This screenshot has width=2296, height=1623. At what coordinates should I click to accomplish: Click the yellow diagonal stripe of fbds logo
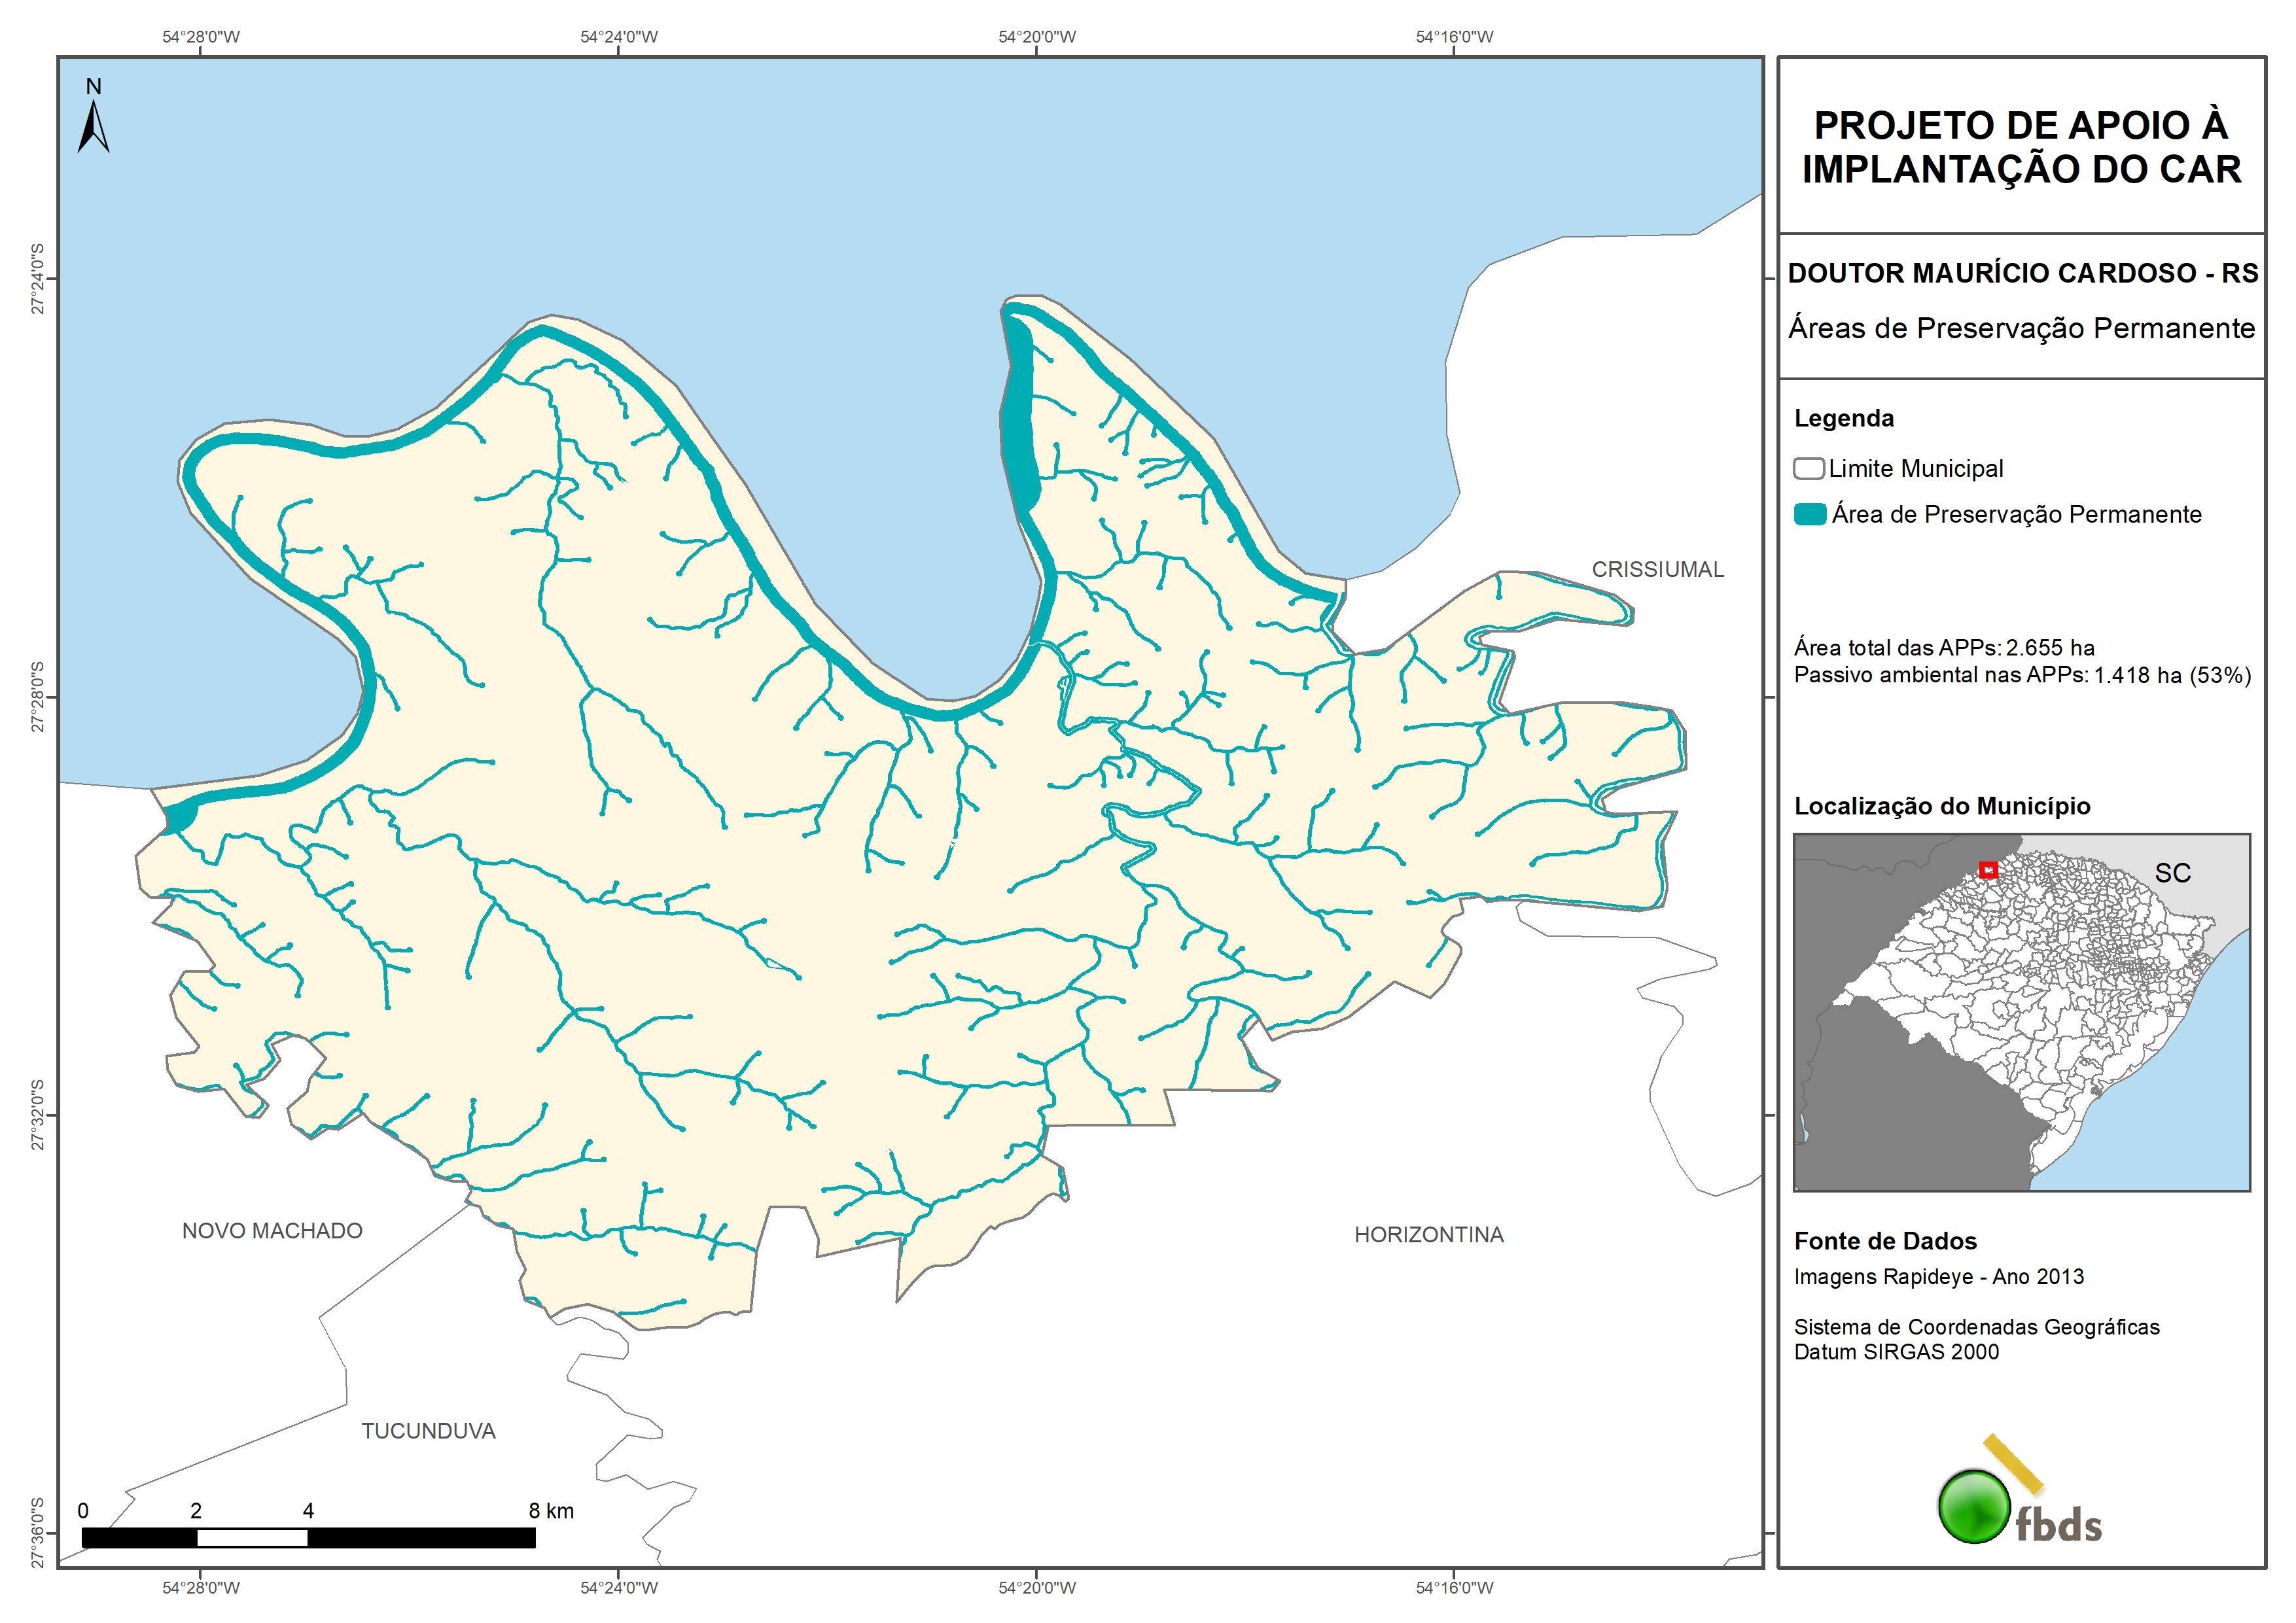[2013, 1463]
